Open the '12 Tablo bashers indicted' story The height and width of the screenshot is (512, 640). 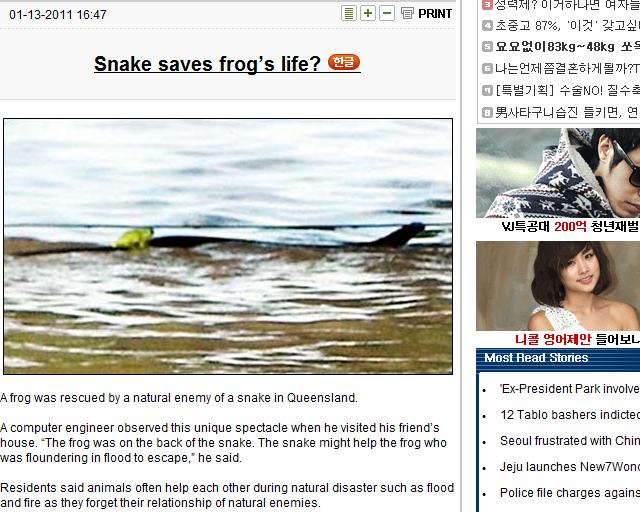point(570,415)
